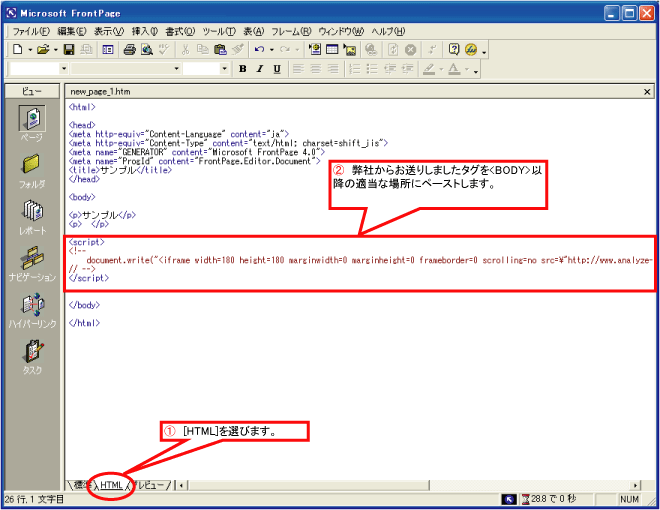
Task: Open the Frames menu (フレーム)
Action: click(x=291, y=31)
